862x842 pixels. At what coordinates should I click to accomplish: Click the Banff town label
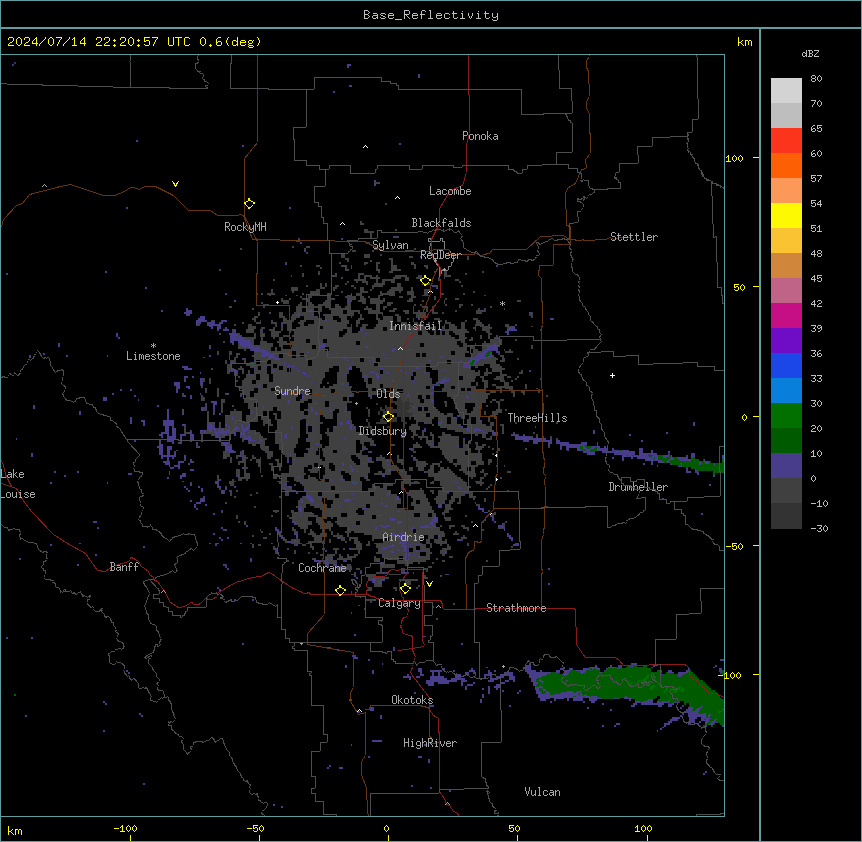124,567
